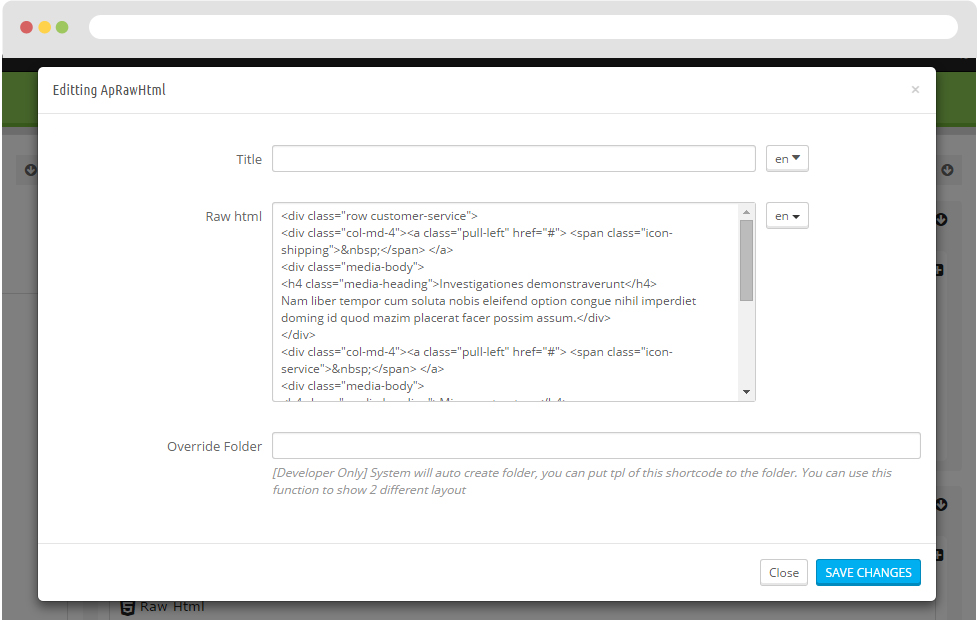The width and height of the screenshot is (978, 620).
Task: Click the browser address bar
Action: pos(523,27)
